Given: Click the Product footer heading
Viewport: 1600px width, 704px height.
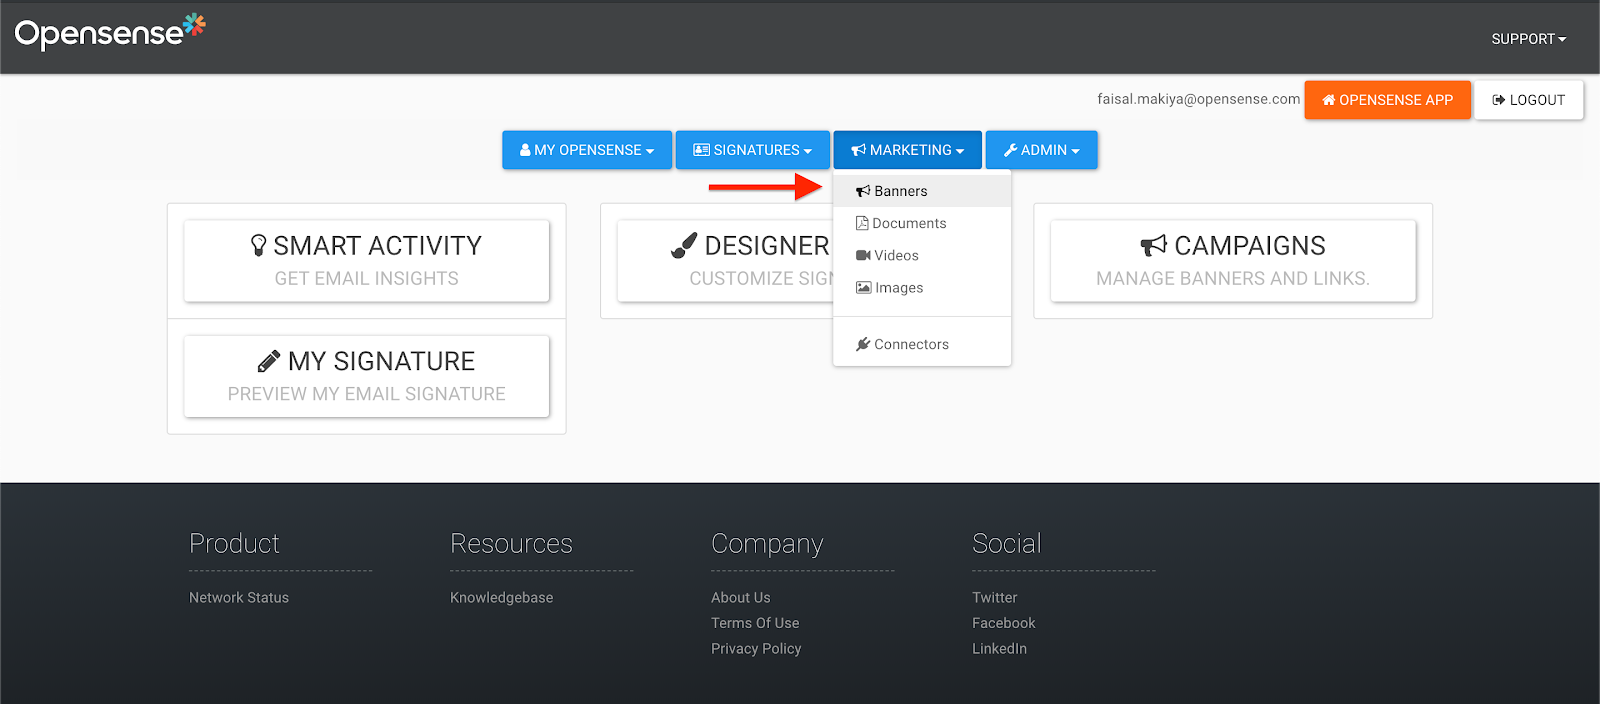Looking at the screenshot, I should point(234,543).
